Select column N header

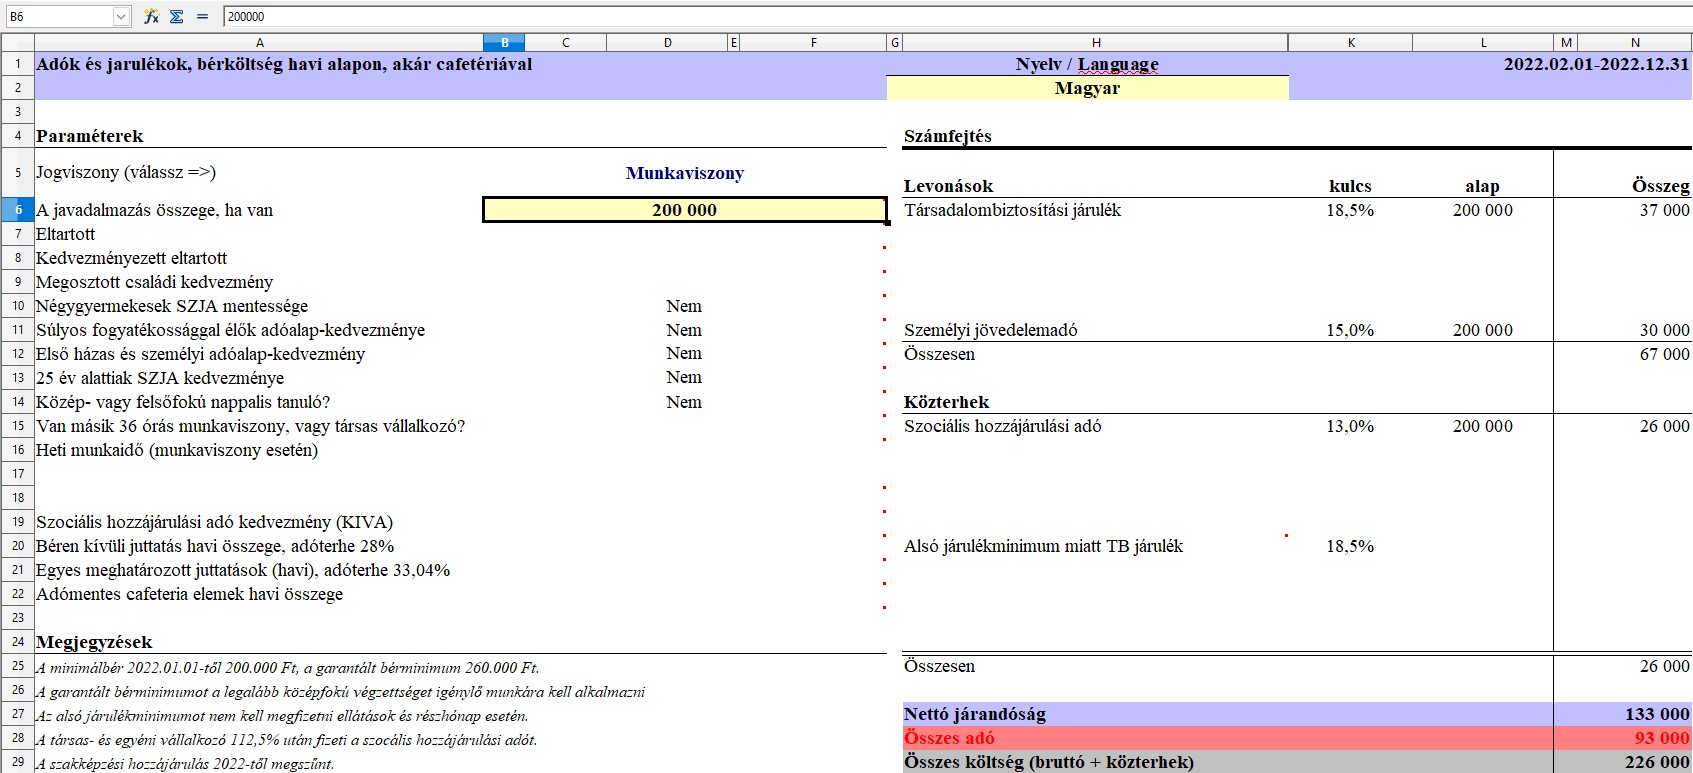(1635, 43)
